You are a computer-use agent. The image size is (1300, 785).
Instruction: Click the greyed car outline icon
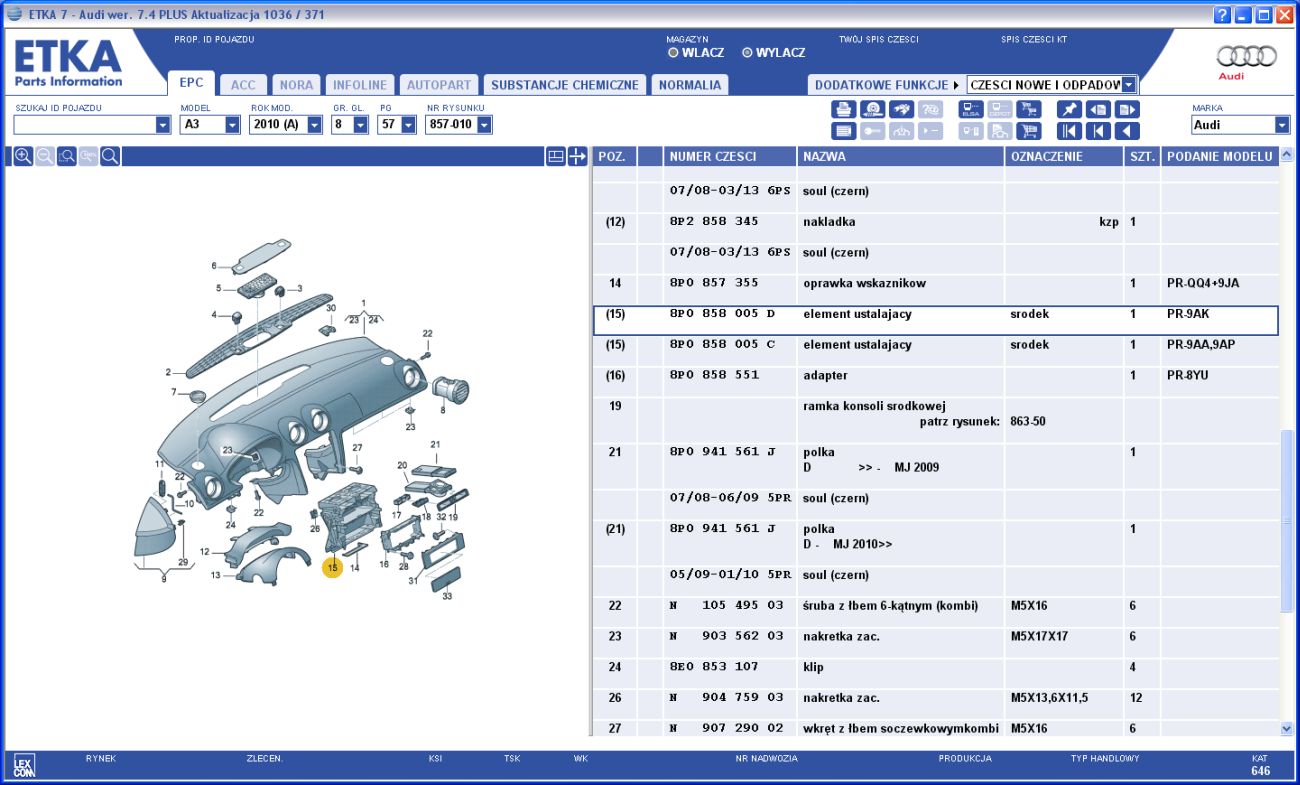[x=901, y=131]
